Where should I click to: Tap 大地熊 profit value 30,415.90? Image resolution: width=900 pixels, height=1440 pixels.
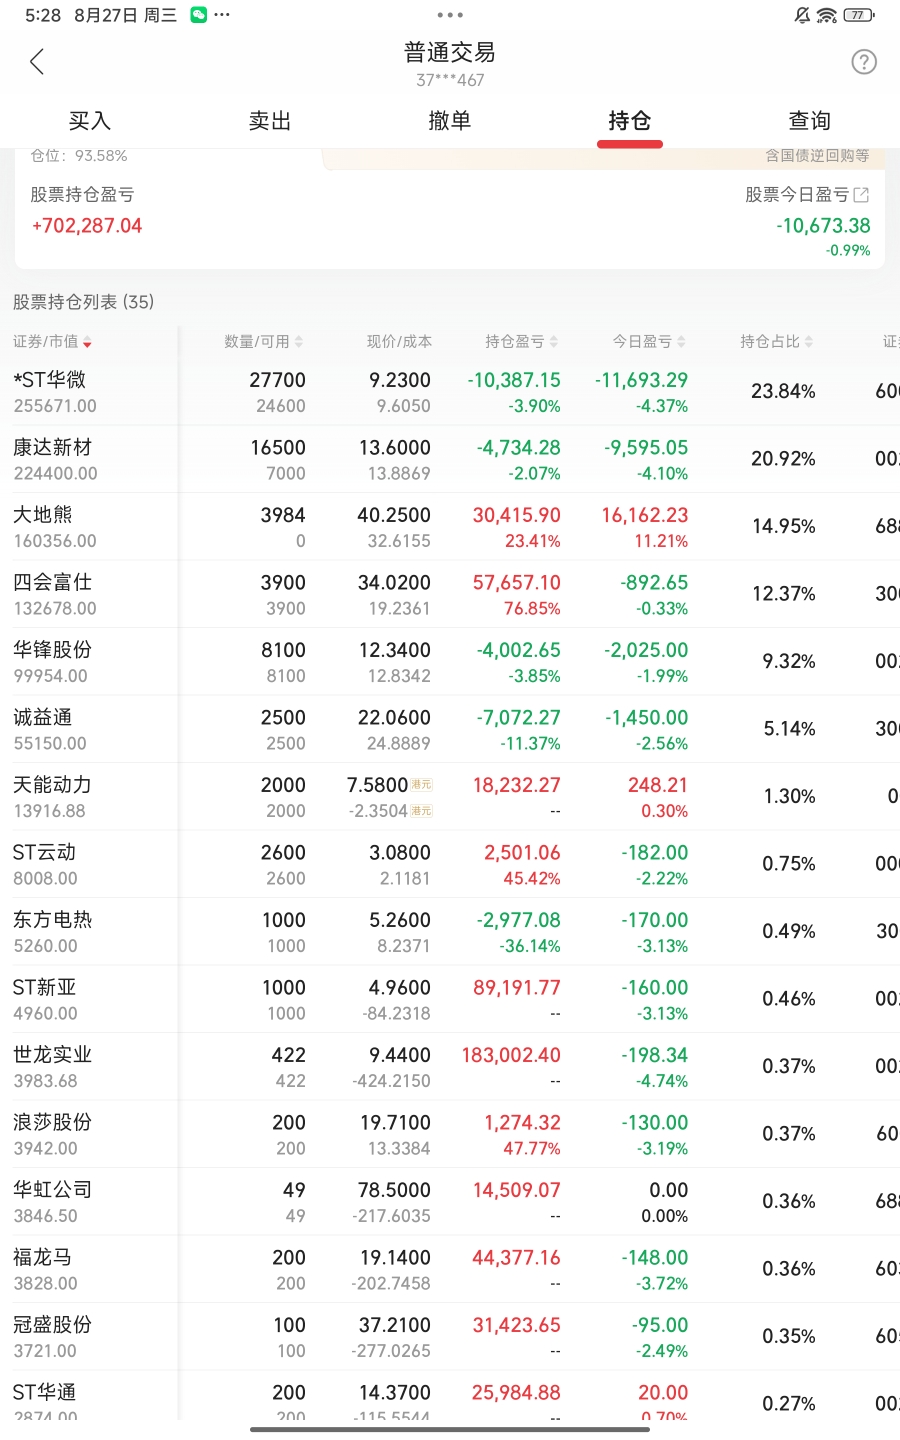point(516,515)
